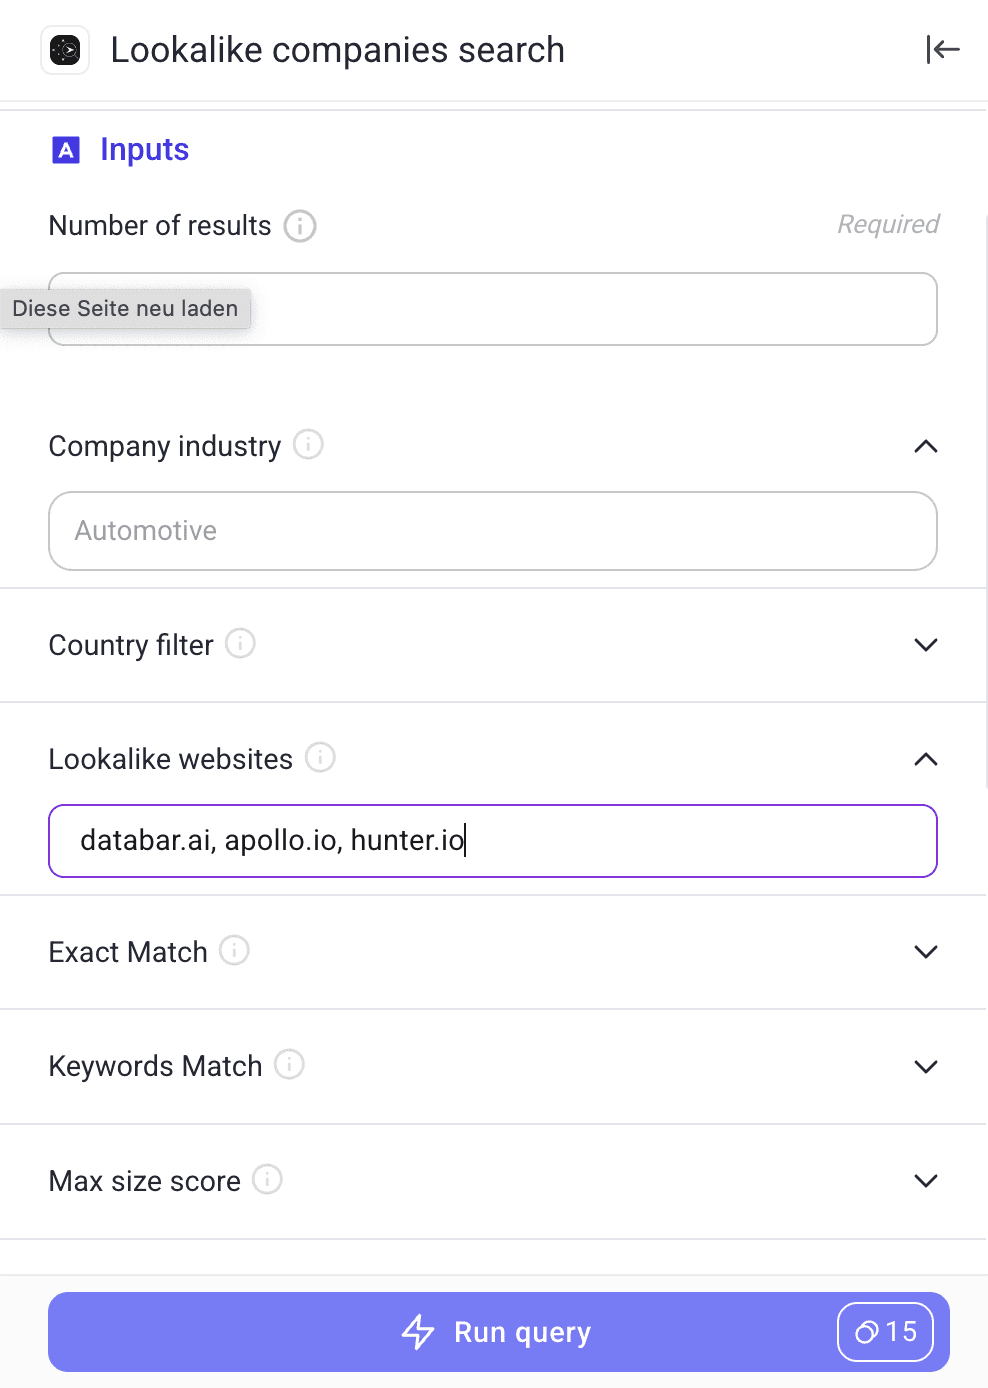Collapse the side panel with arrow icon

click(x=942, y=49)
